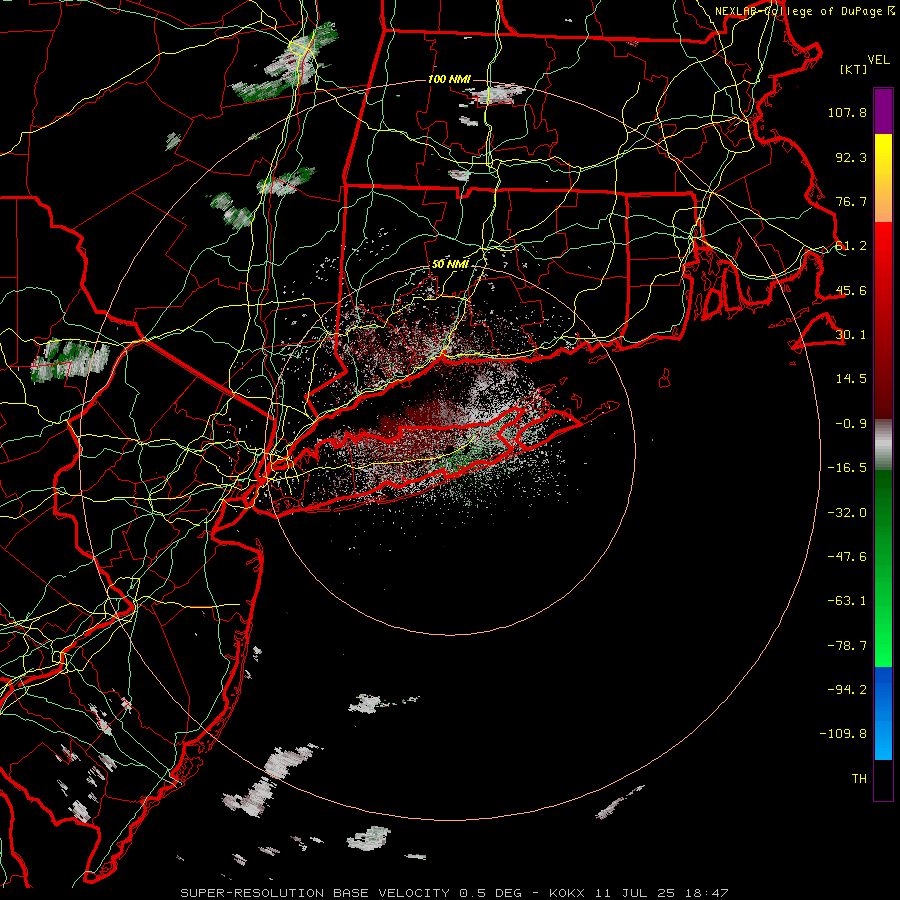Click the 92.3 velocity scale label
Screen dimensions: 900x900
coord(851,157)
